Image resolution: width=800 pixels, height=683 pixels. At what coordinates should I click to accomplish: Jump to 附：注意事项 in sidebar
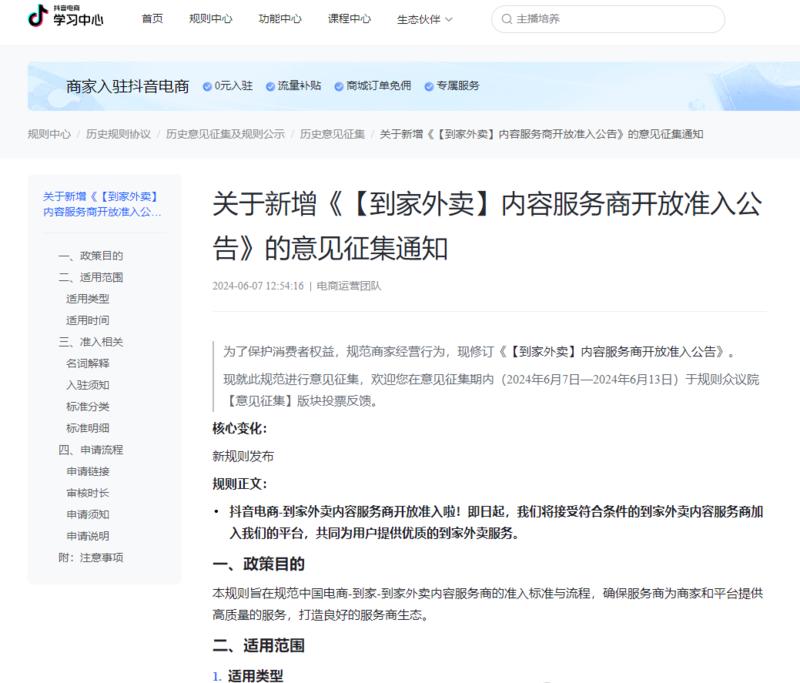91,558
